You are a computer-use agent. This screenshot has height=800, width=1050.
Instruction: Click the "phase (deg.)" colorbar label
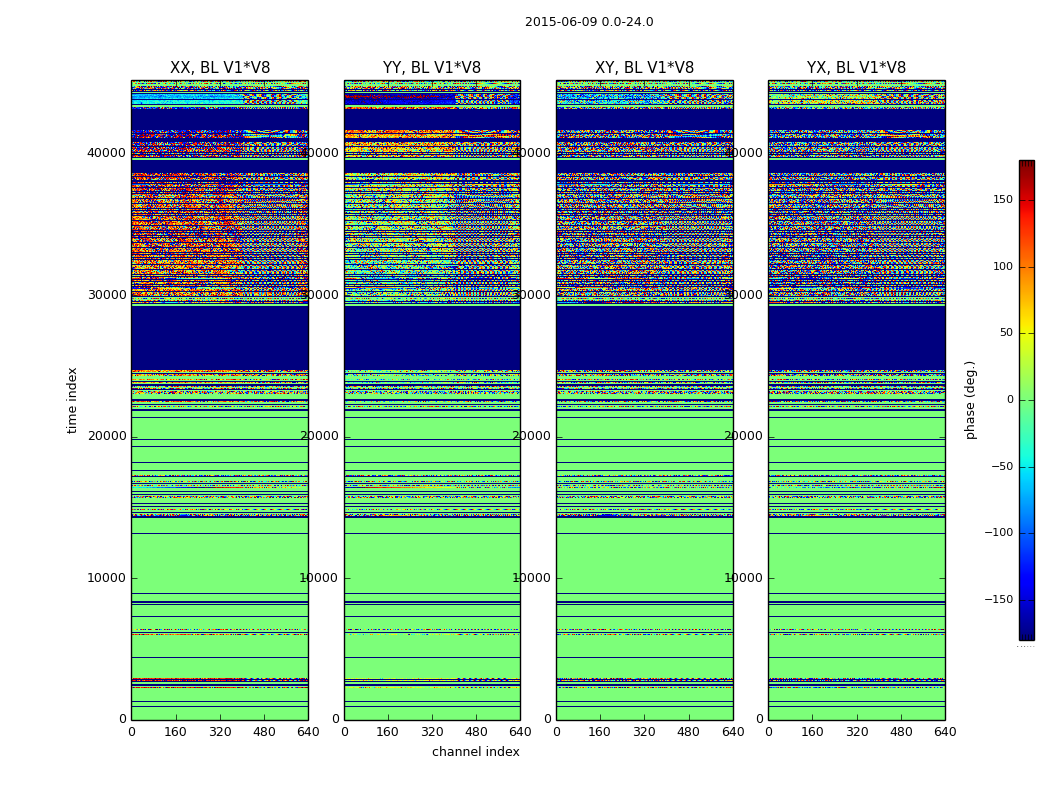(x=970, y=400)
